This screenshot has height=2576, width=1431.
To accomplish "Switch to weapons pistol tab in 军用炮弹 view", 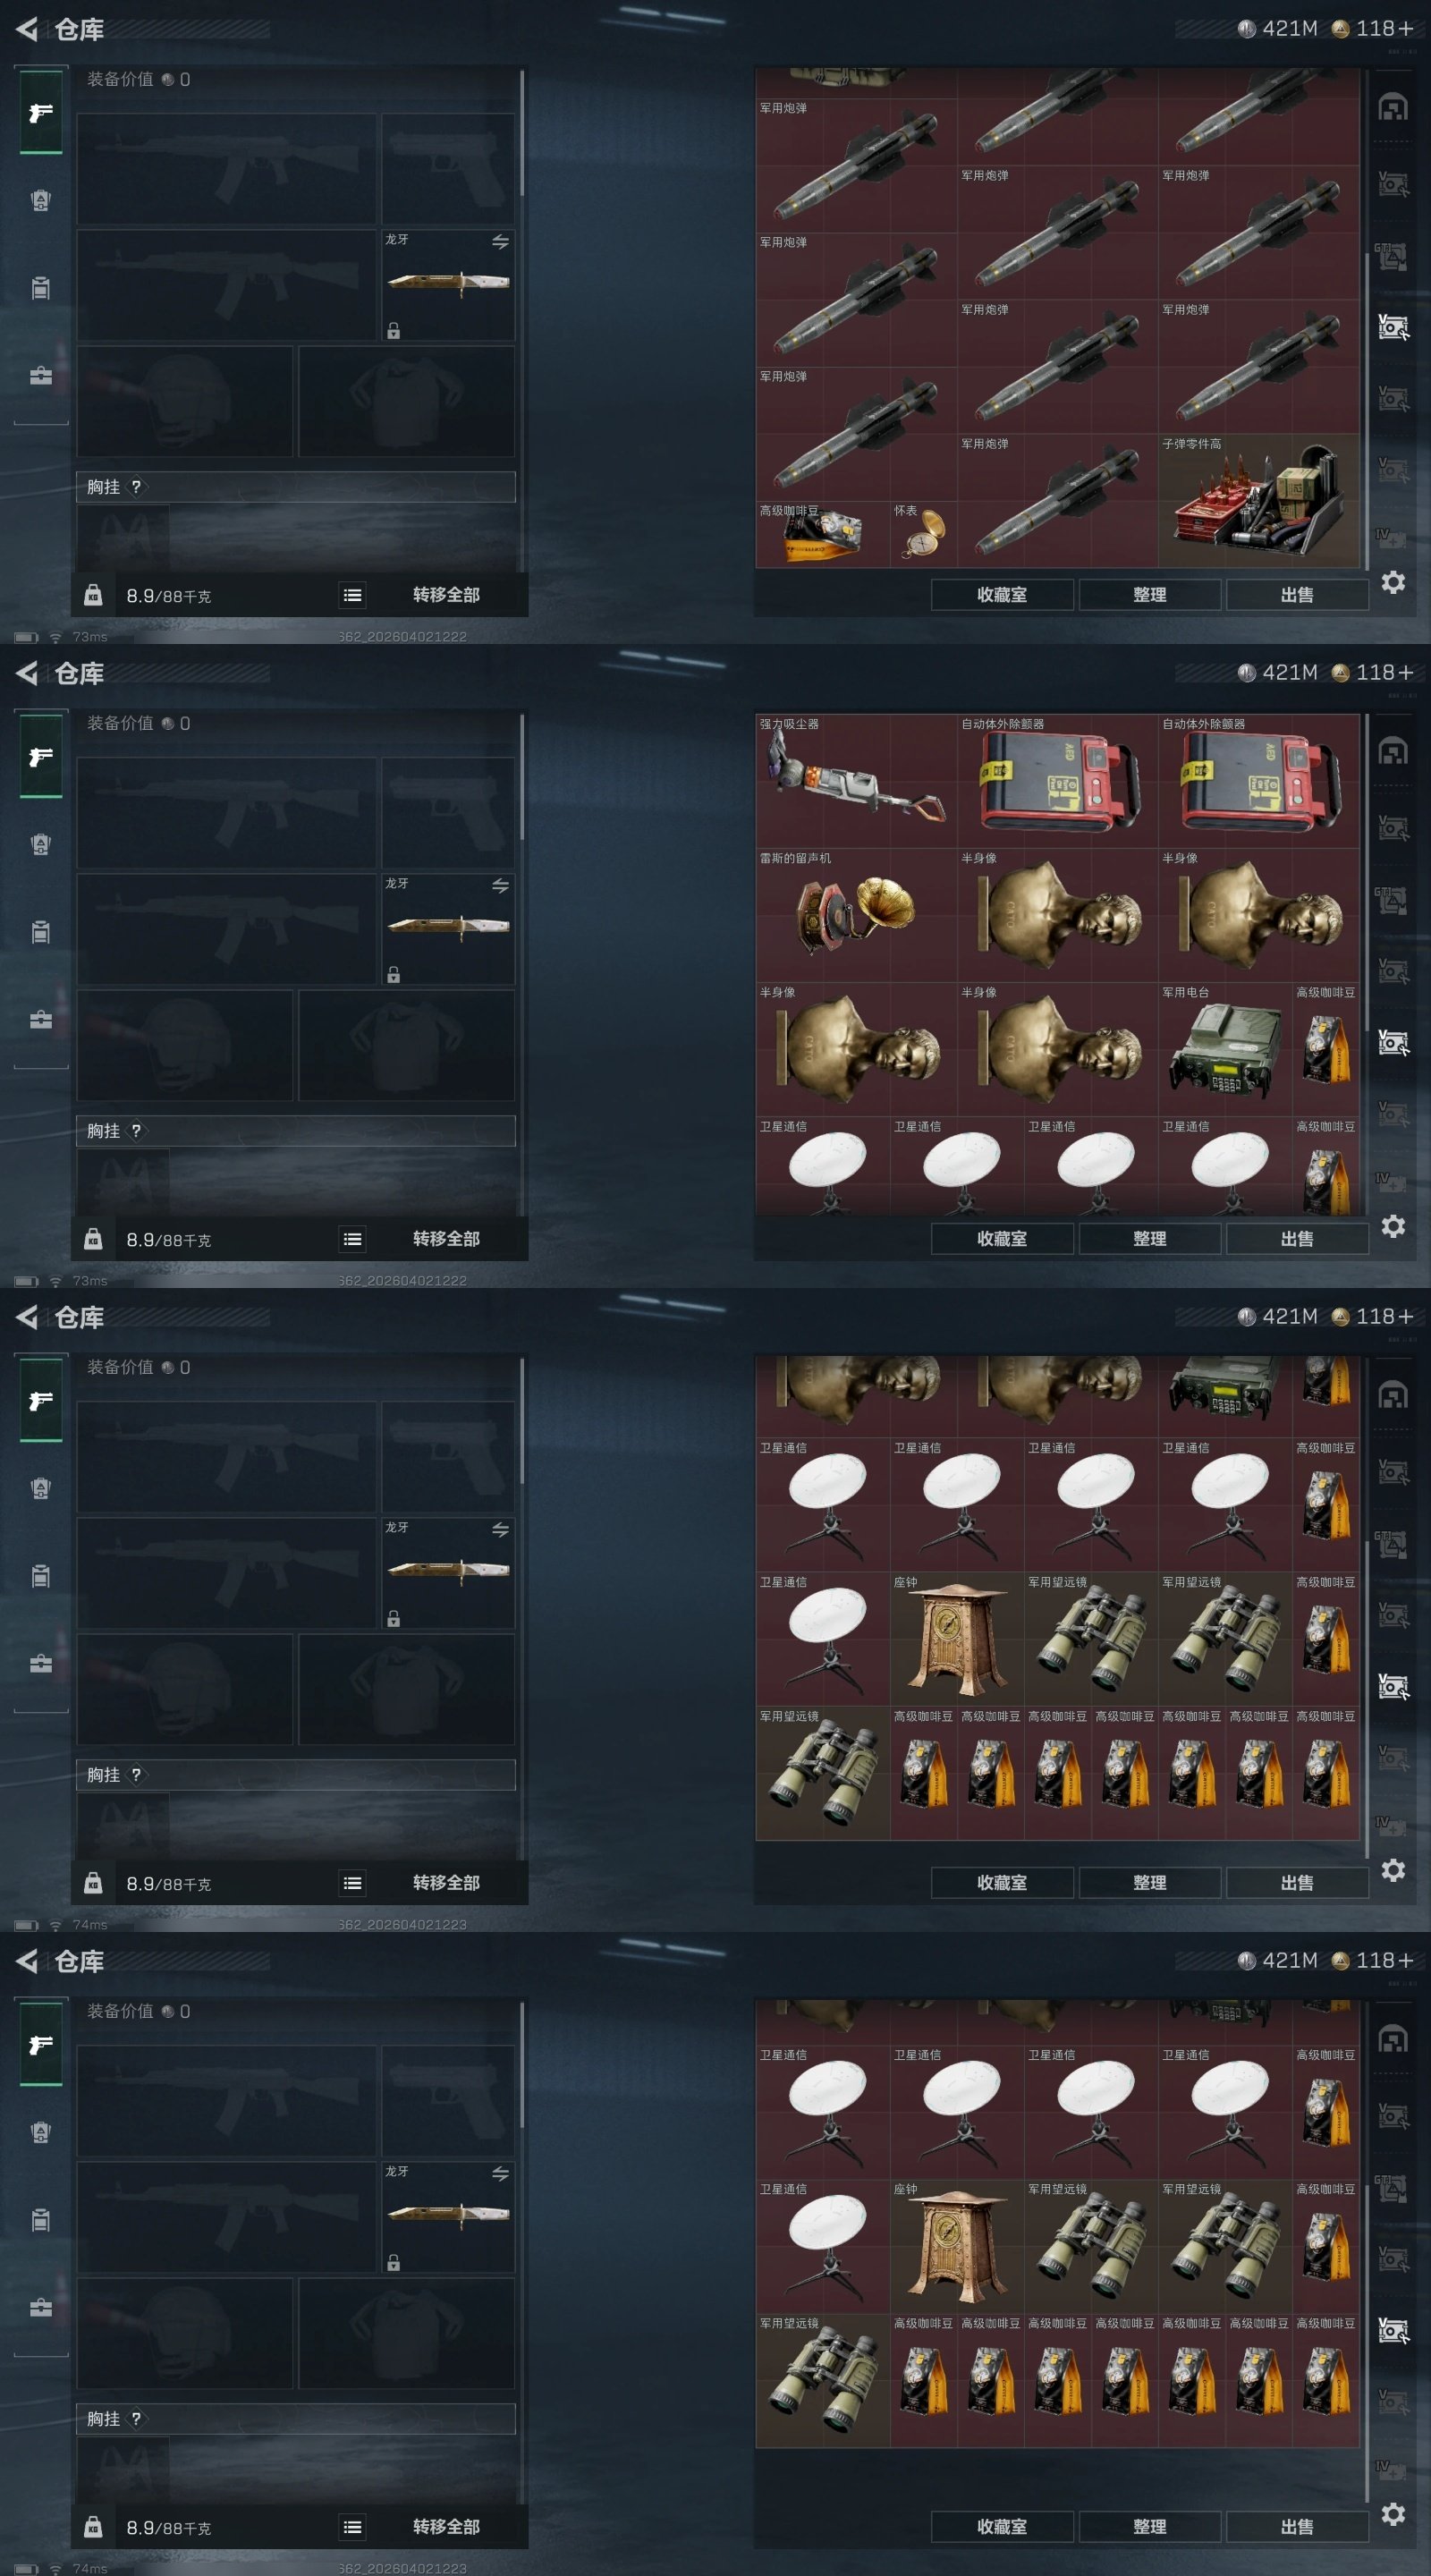I will (x=41, y=113).
